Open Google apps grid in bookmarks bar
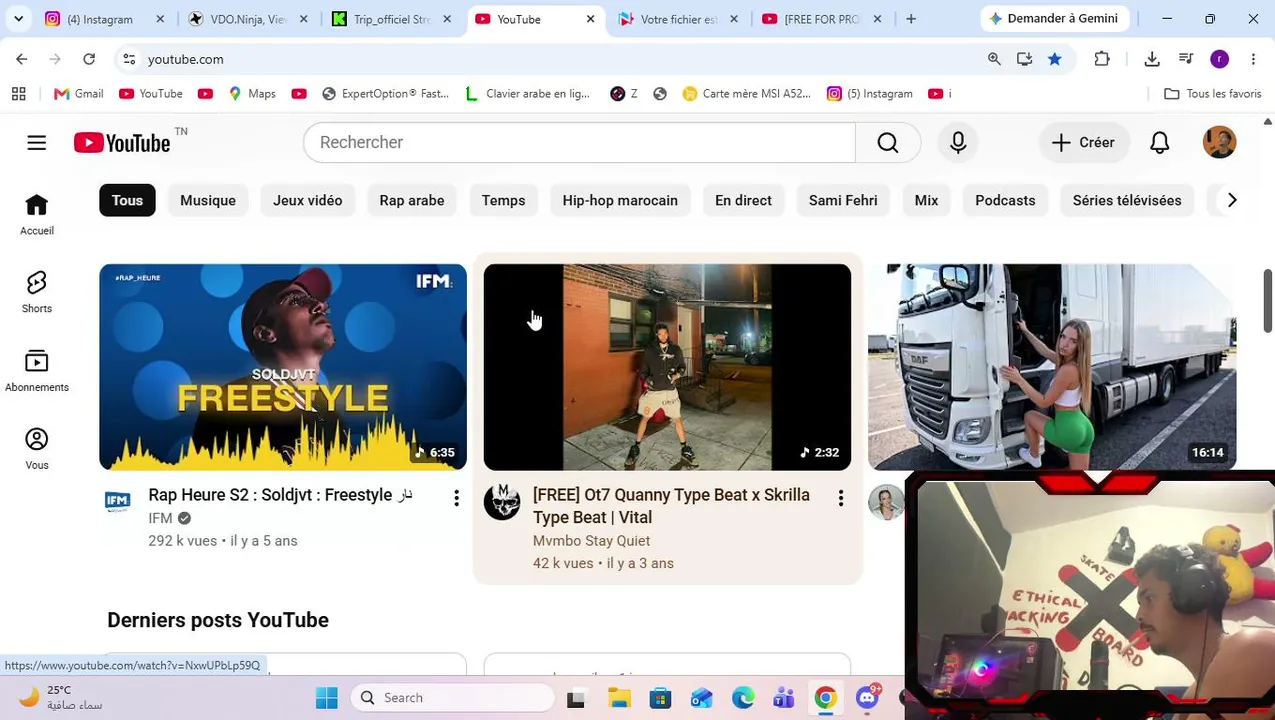The width and height of the screenshot is (1275, 720). click(x=18, y=94)
